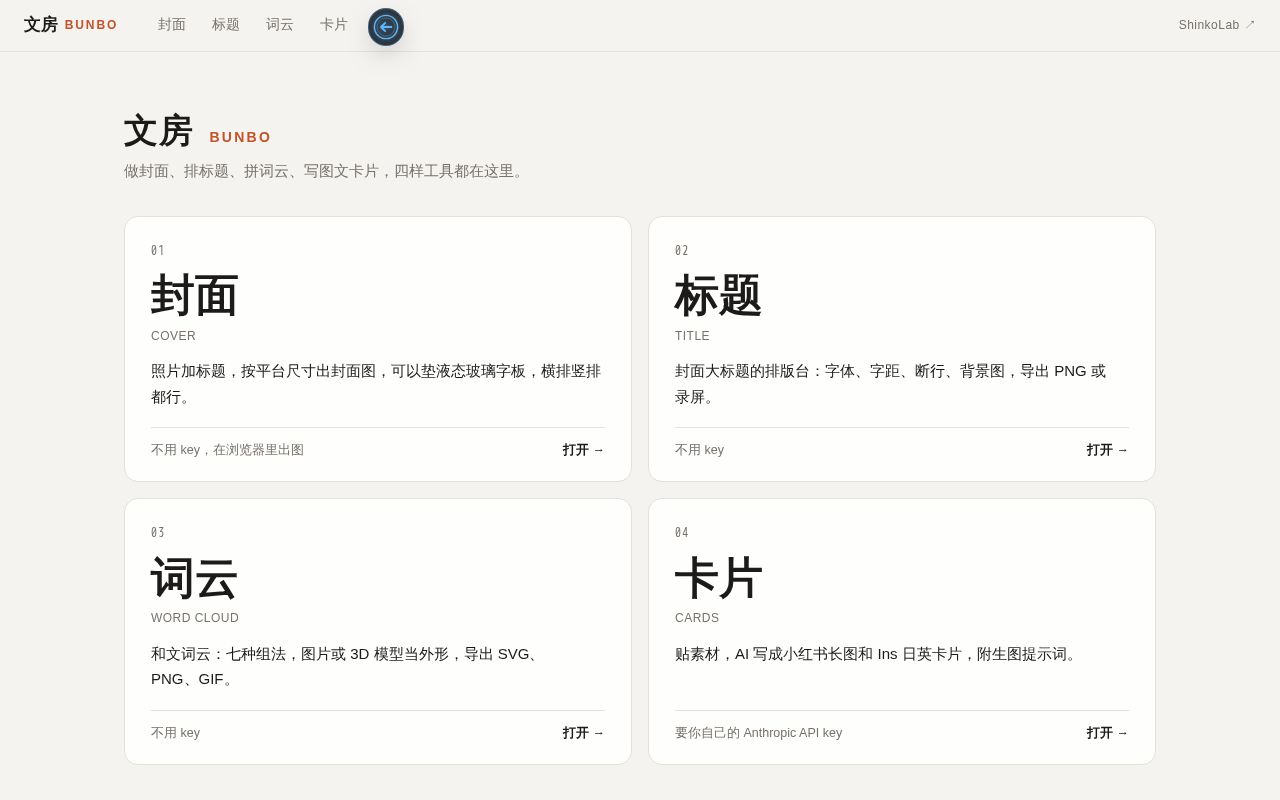Click description starting 封面大标题的排版台
1280x800 pixels.
tap(891, 384)
